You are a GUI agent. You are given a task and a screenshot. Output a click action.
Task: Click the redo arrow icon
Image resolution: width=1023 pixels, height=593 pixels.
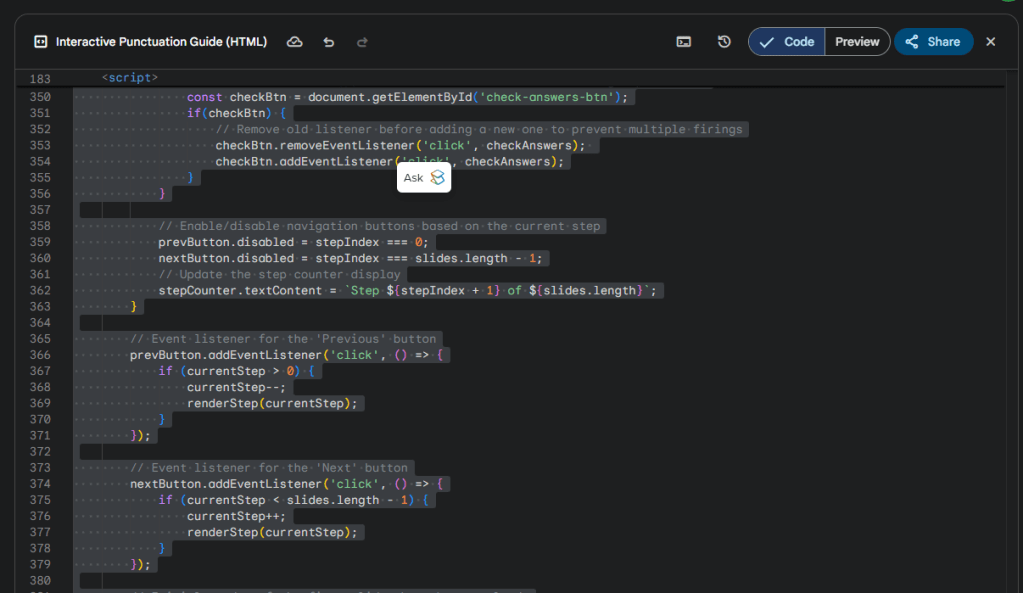[x=362, y=42]
